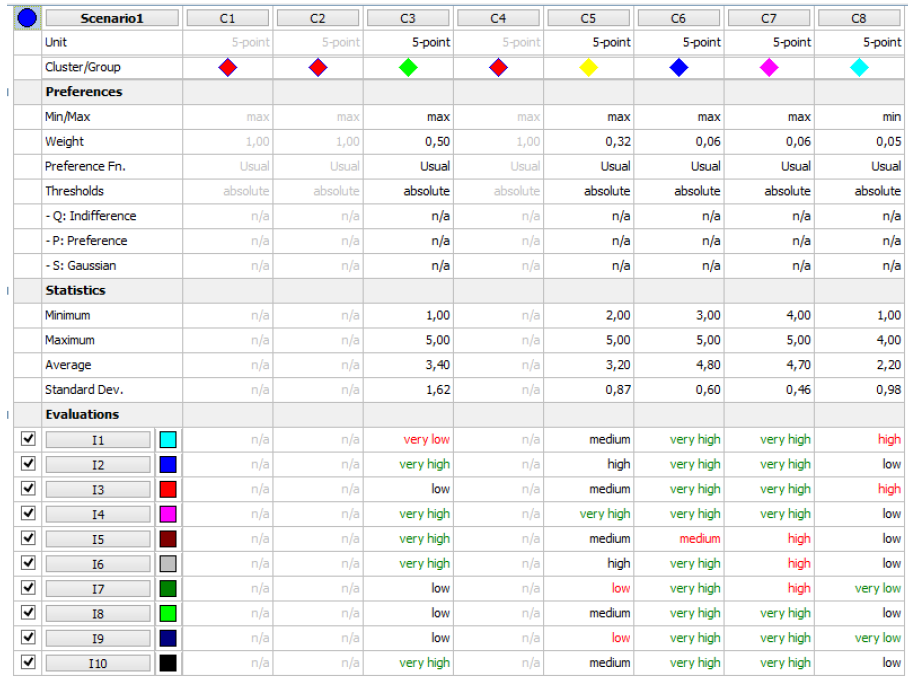Select C8 Min/Max cell showing min
The width and height of the screenshot is (908, 679).
(x=861, y=117)
